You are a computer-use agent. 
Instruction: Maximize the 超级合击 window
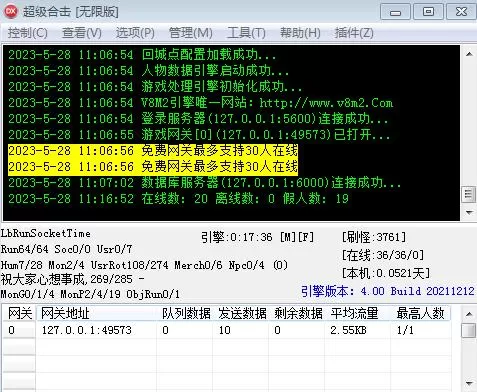tap(428, 12)
